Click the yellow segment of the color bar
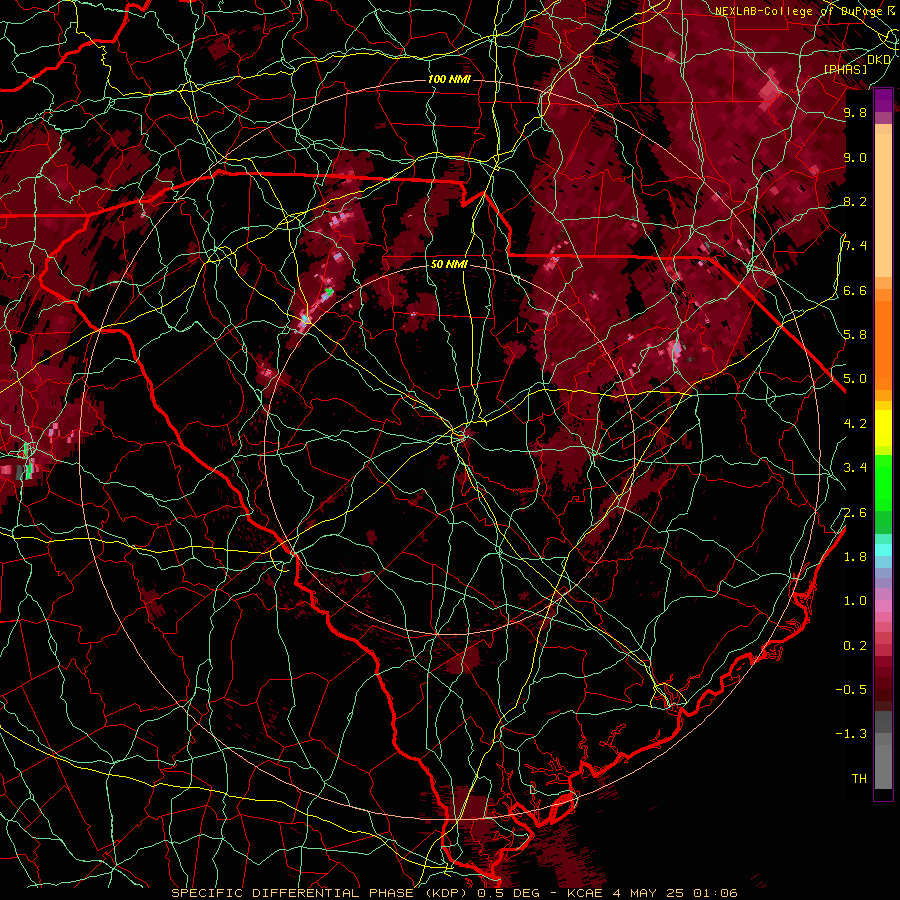Viewport: 900px width, 900px height. point(883,428)
